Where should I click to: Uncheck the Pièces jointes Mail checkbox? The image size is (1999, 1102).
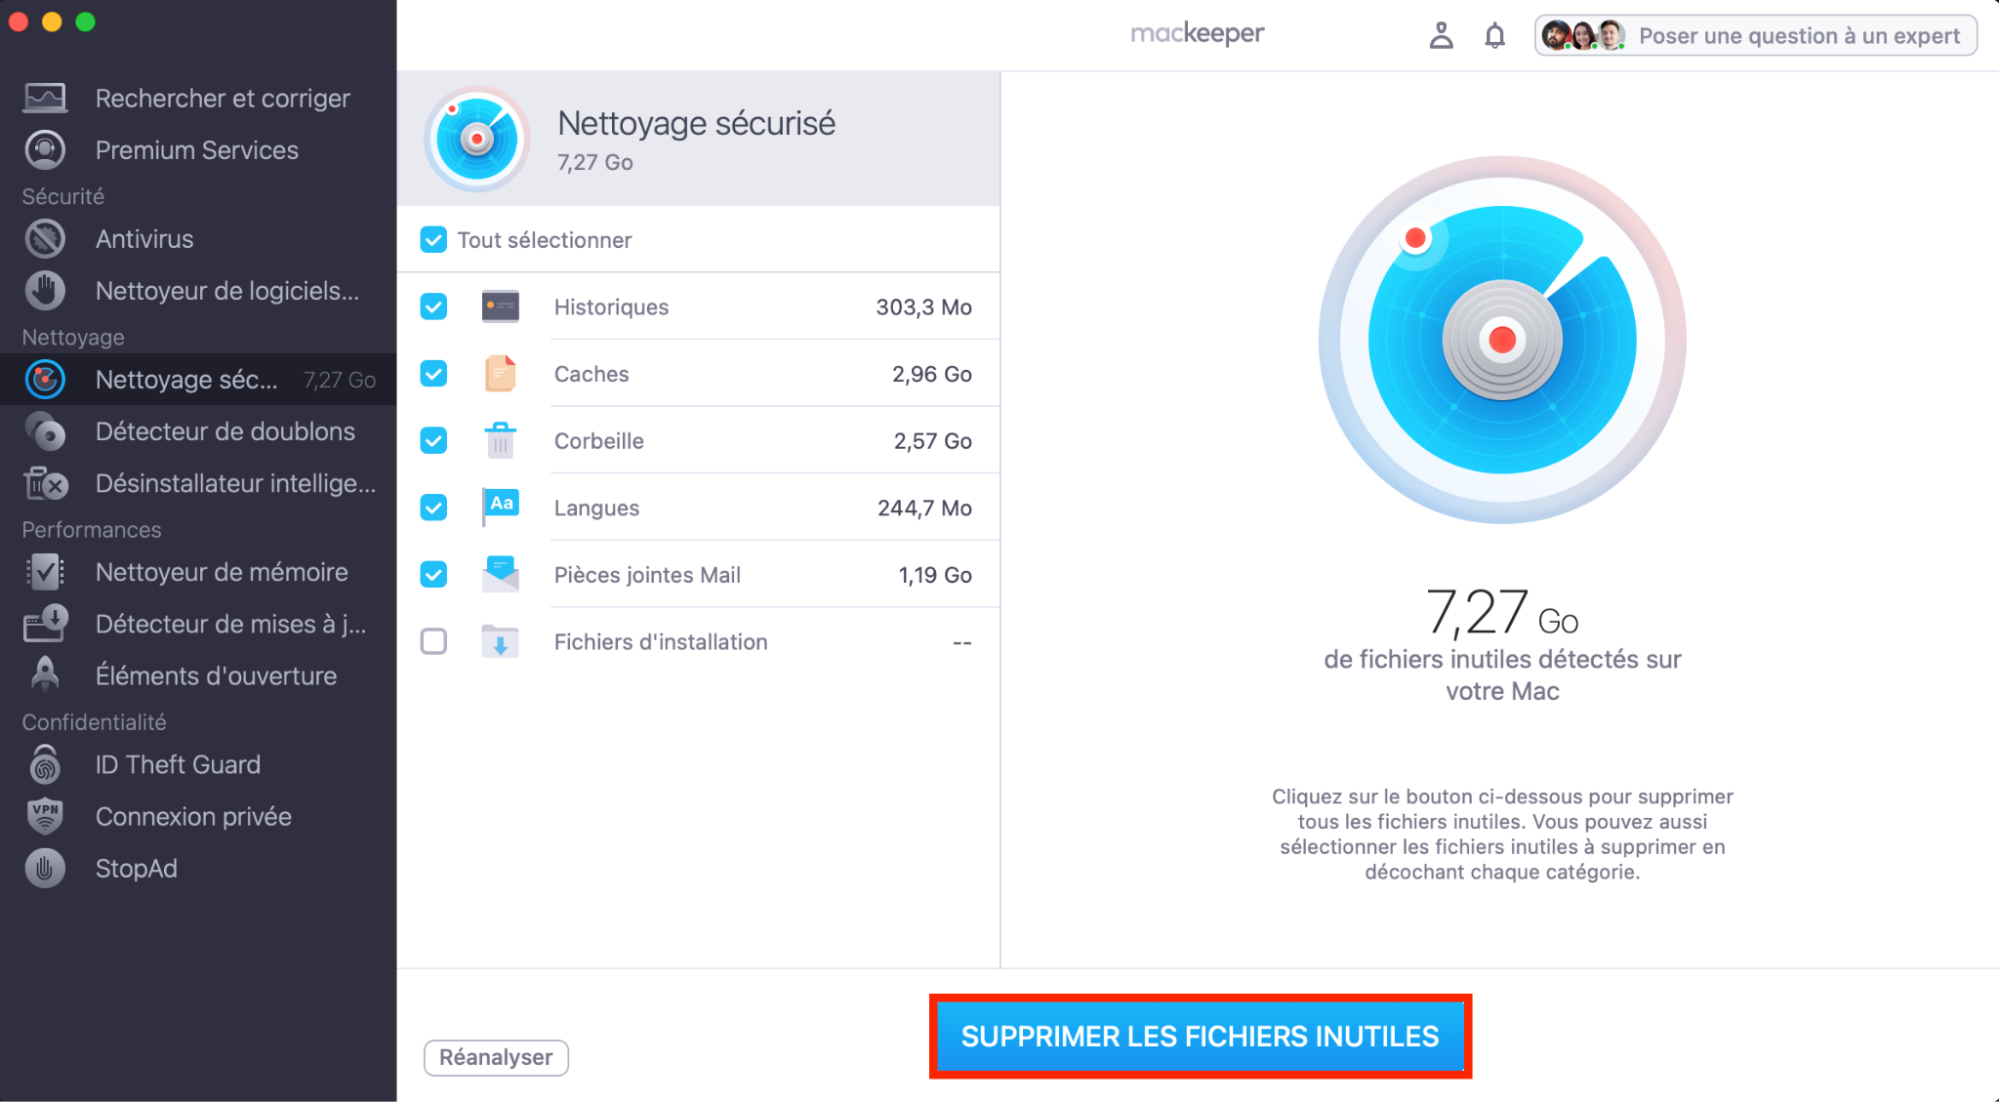click(433, 574)
